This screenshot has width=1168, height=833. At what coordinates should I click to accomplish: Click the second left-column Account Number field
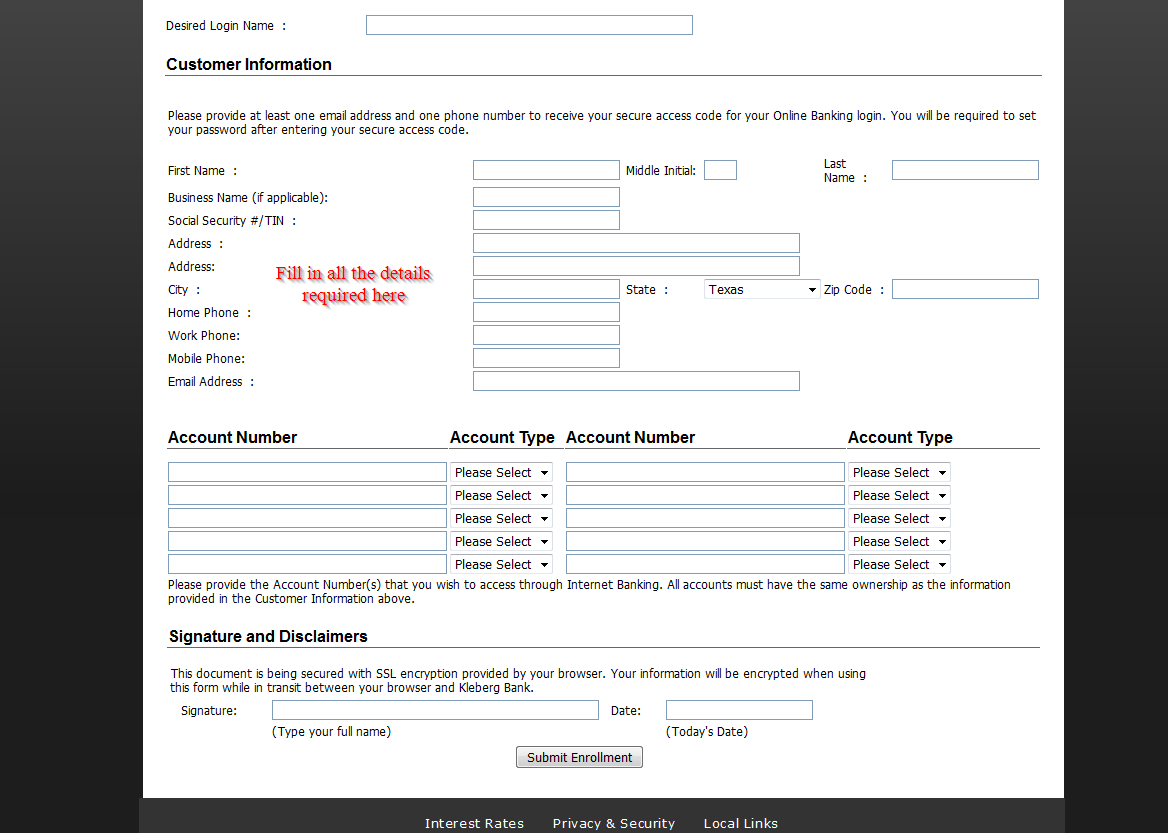click(x=307, y=496)
